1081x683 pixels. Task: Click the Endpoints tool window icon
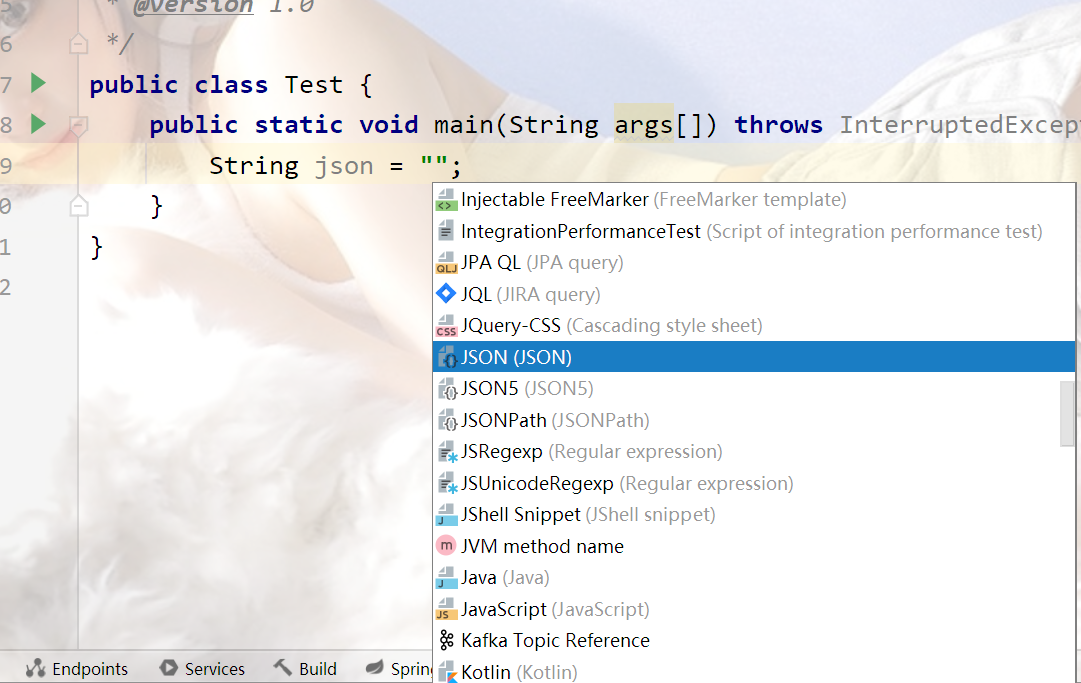click(35, 668)
